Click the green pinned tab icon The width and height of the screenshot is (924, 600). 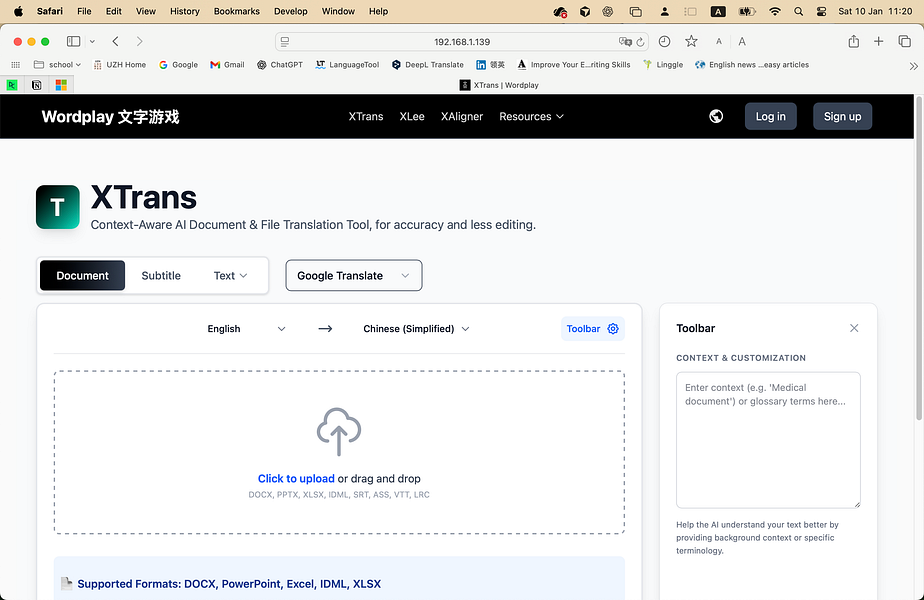click(12, 85)
